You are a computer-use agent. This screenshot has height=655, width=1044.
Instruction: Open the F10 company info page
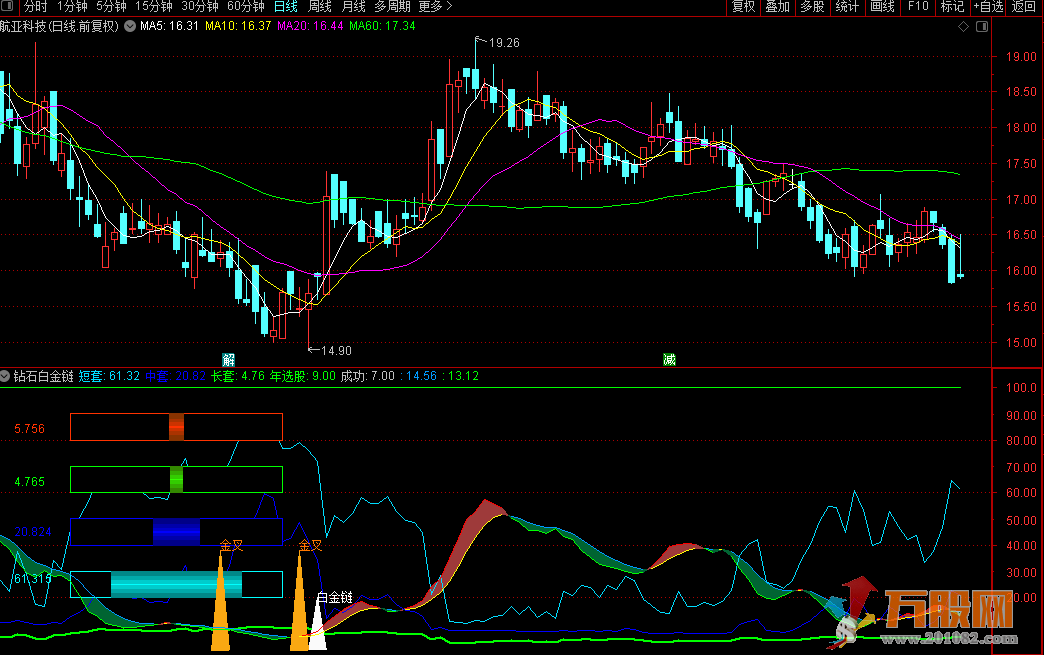918,7
